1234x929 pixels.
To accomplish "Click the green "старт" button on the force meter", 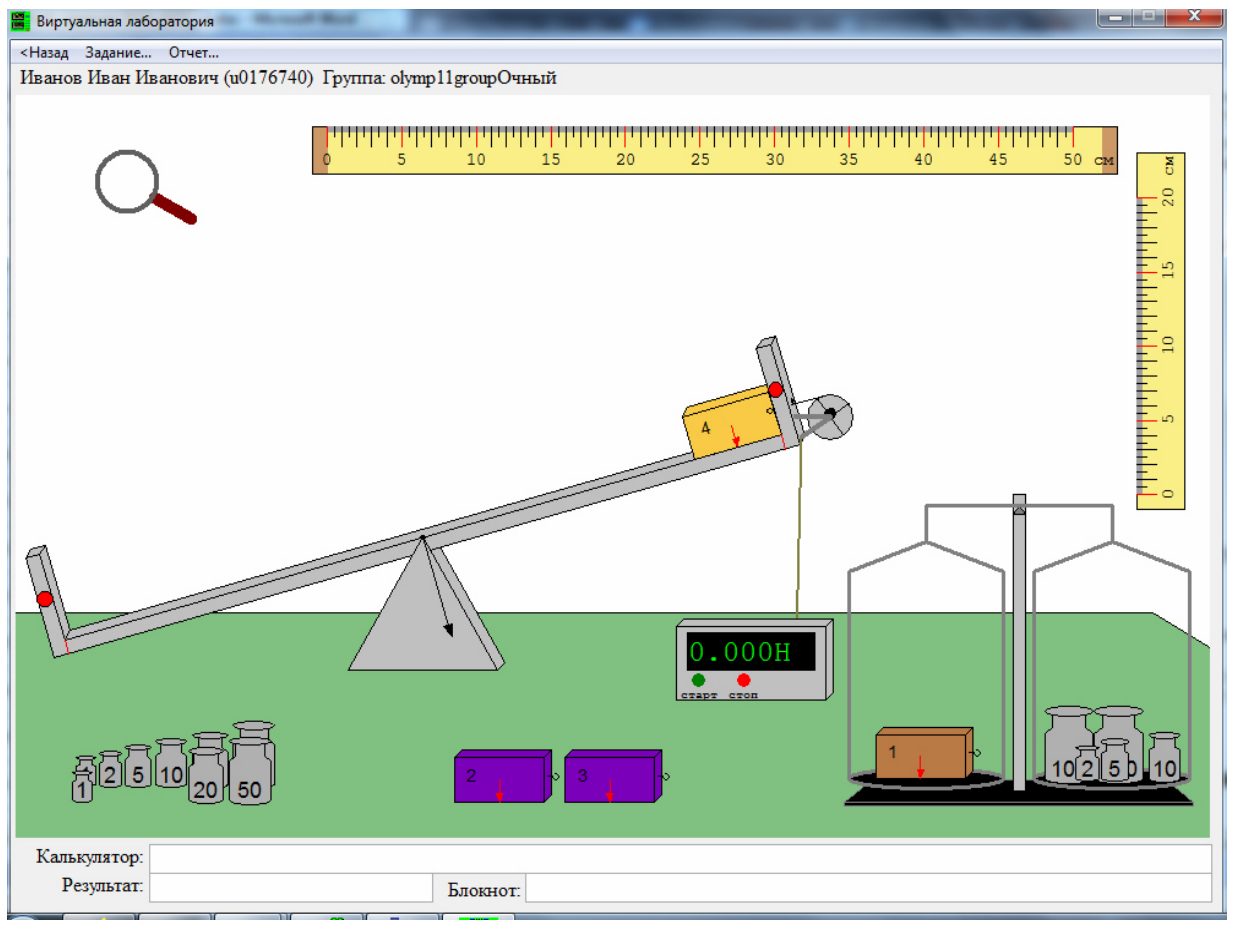I will [x=698, y=680].
